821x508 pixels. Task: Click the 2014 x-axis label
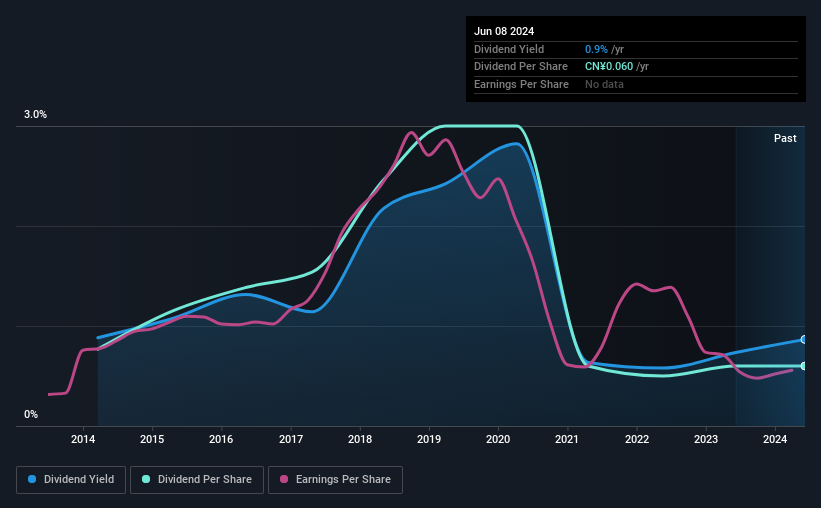pos(83,439)
